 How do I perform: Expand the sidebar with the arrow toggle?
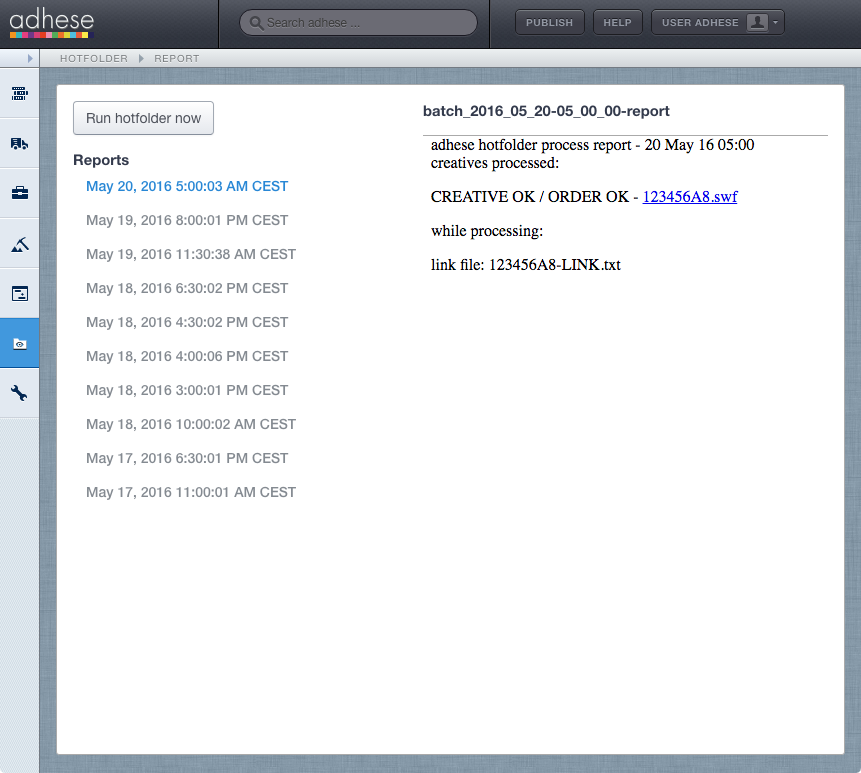click(x=30, y=58)
